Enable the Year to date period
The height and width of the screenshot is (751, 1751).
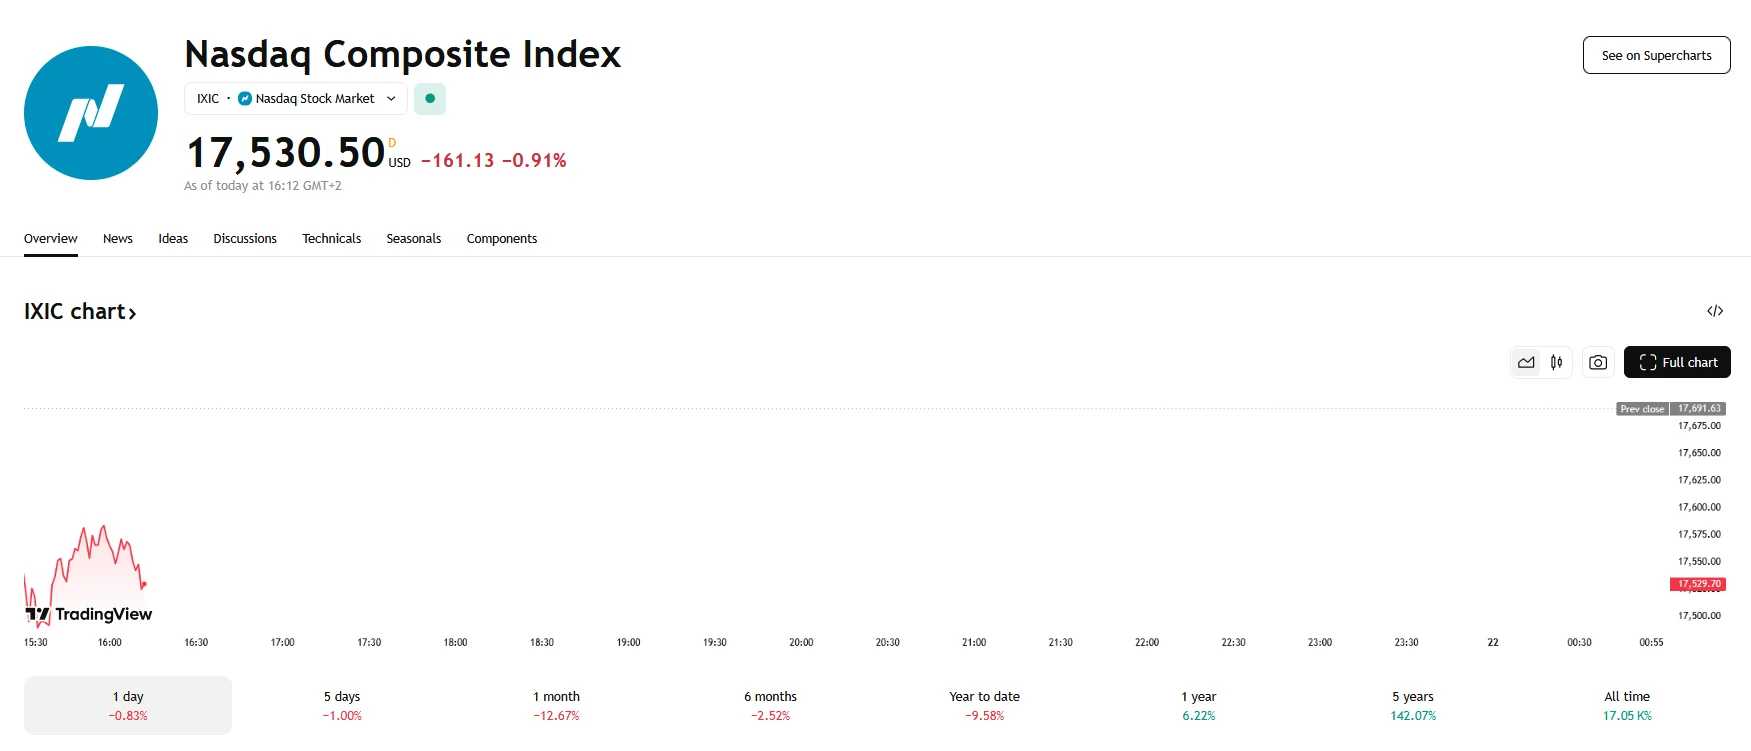point(984,704)
